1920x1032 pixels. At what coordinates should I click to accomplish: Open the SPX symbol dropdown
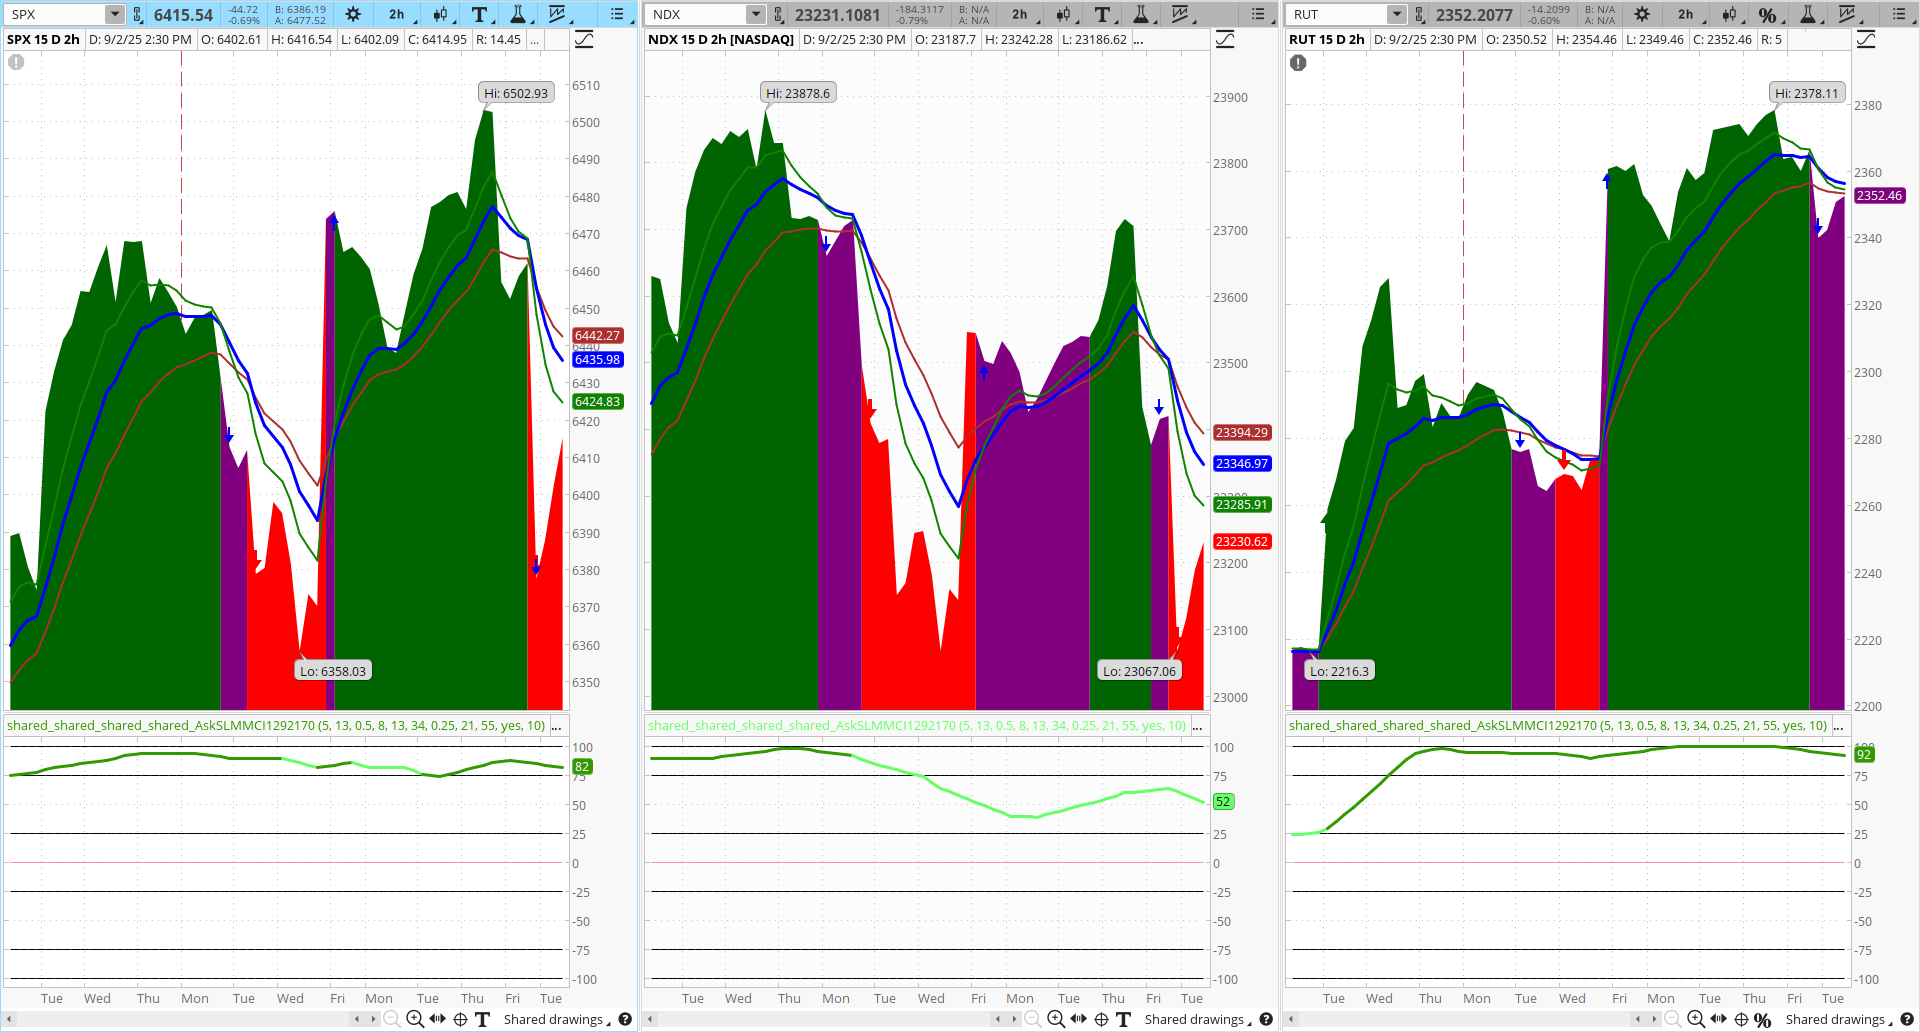pyautogui.click(x=113, y=13)
